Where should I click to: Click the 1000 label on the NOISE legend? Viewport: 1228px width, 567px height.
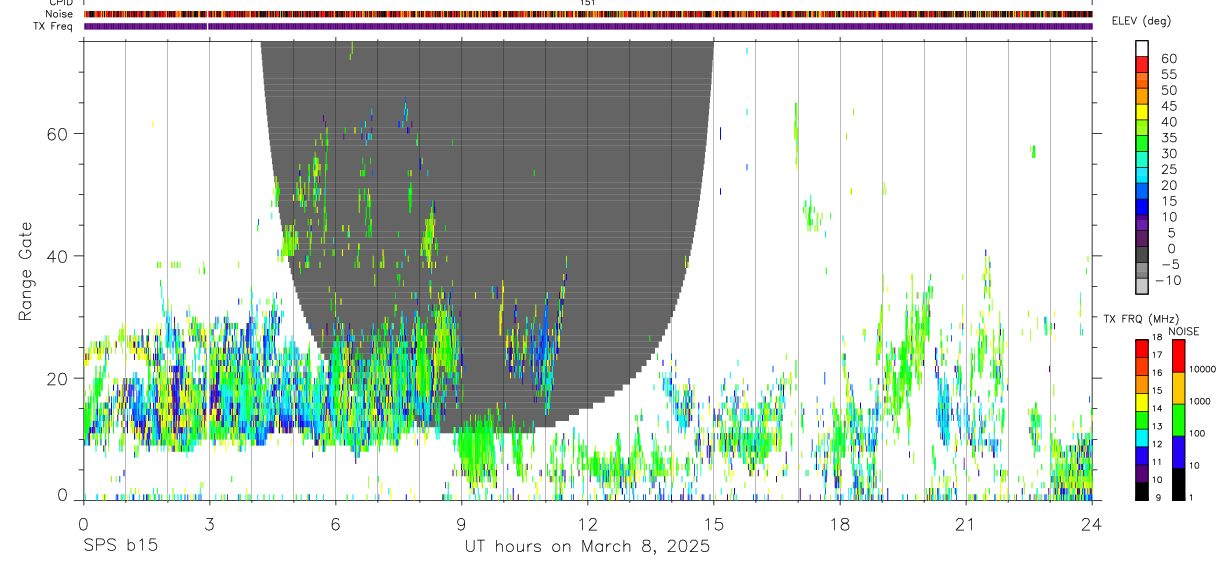click(1201, 402)
